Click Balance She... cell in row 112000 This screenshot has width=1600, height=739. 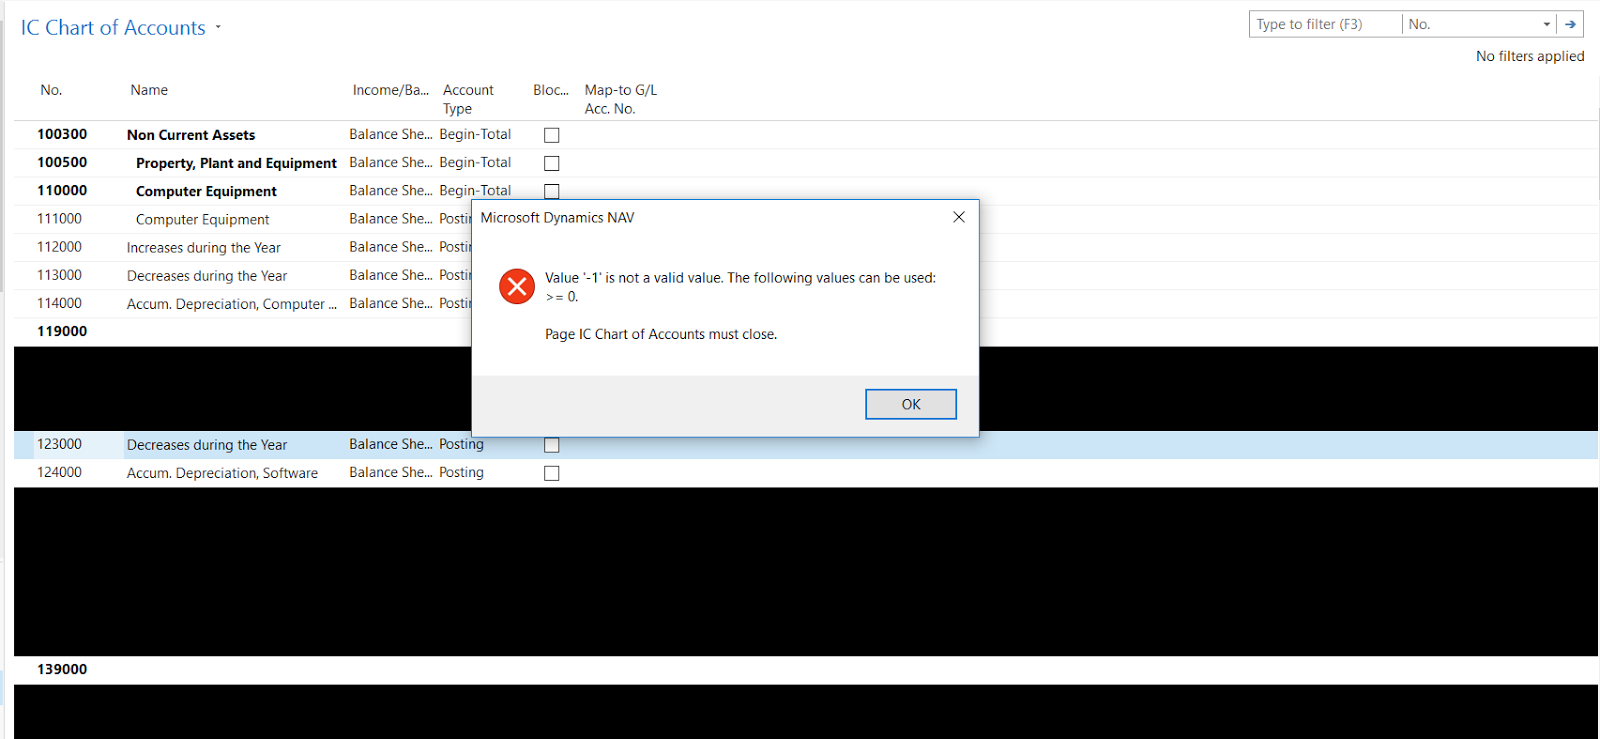[x=391, y=246]
